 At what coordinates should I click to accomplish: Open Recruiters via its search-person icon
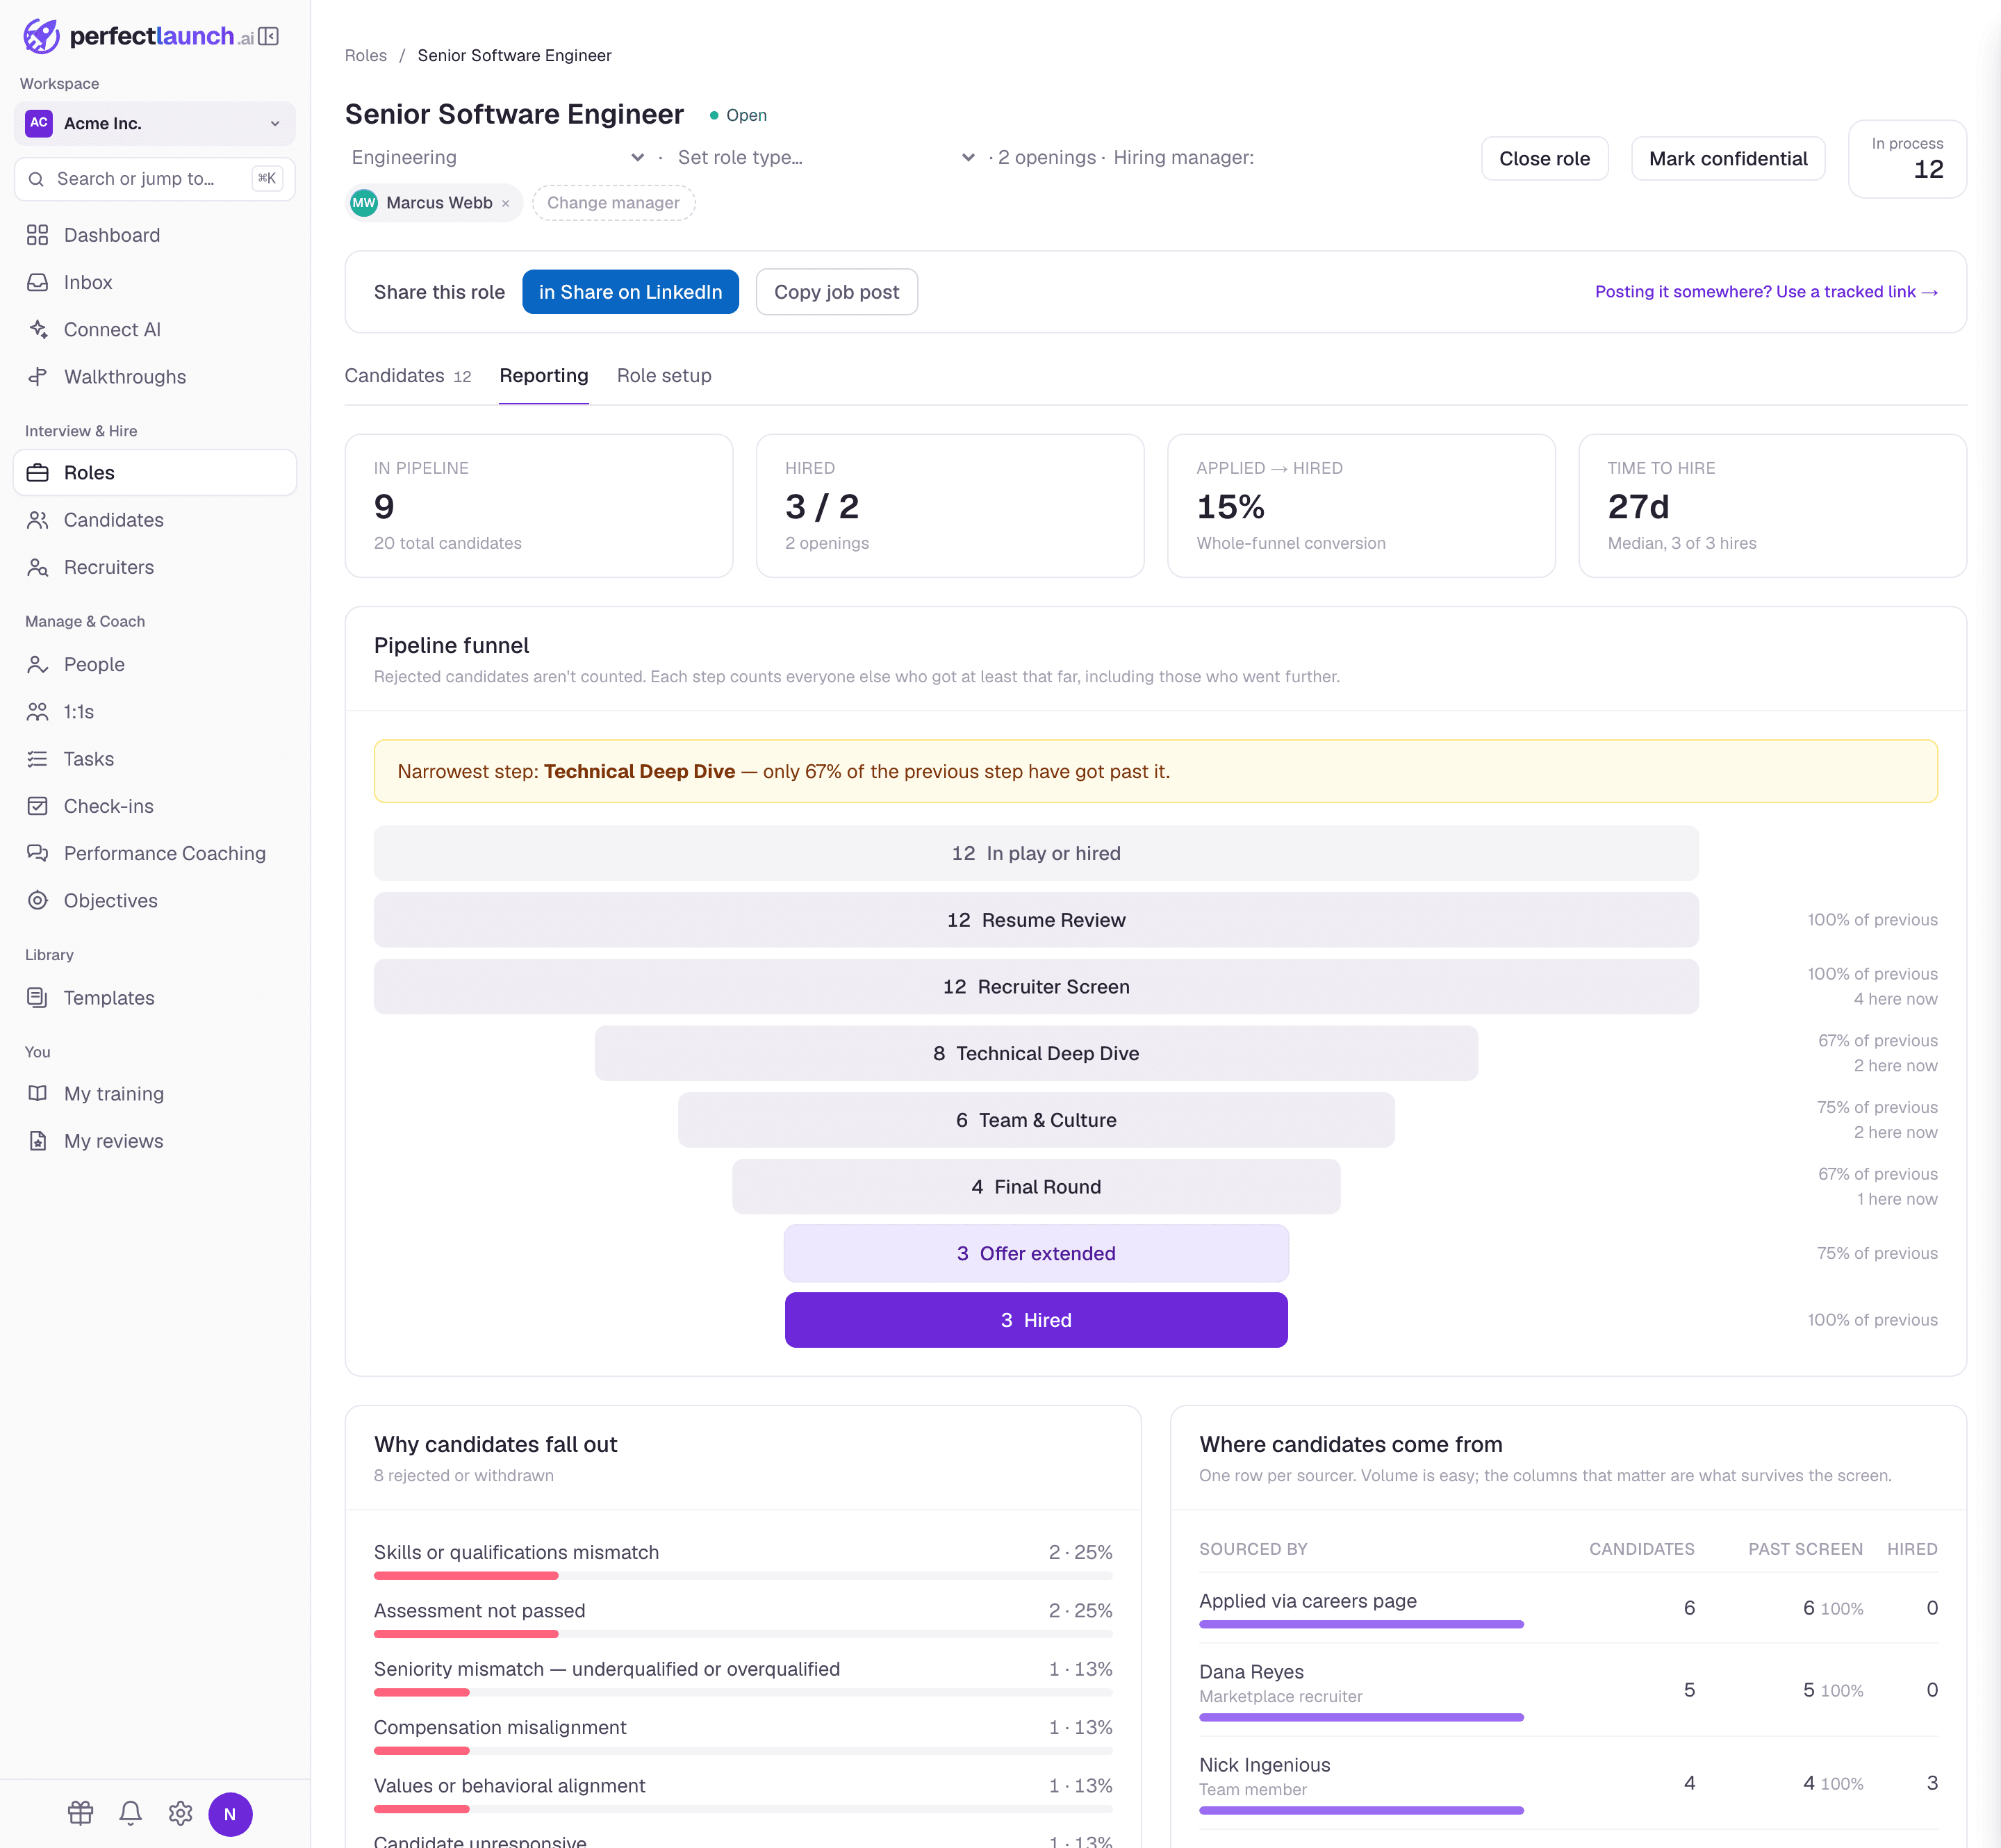point(38,567)
